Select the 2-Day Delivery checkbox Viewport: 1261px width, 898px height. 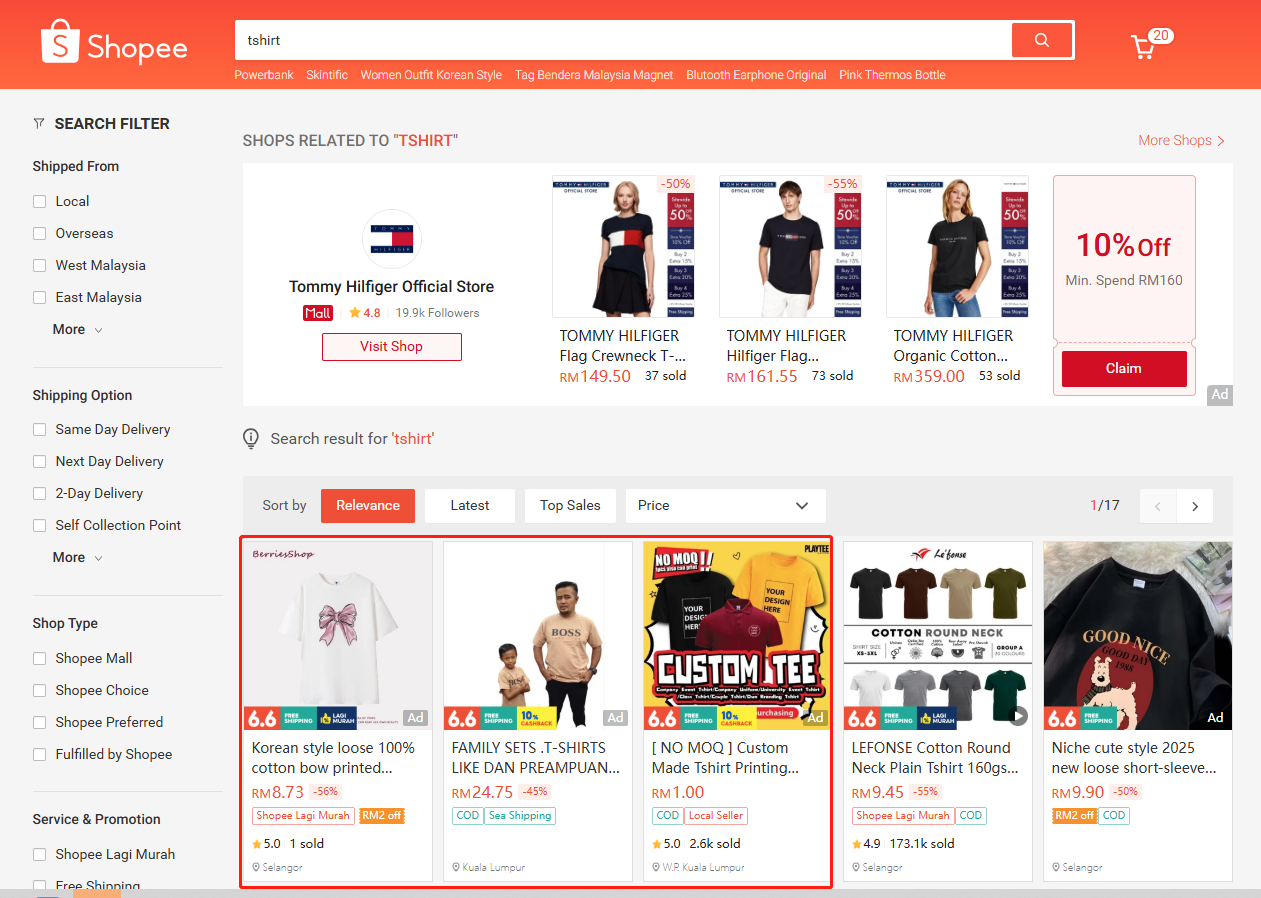pyautogui.click(x=40, y=493)
